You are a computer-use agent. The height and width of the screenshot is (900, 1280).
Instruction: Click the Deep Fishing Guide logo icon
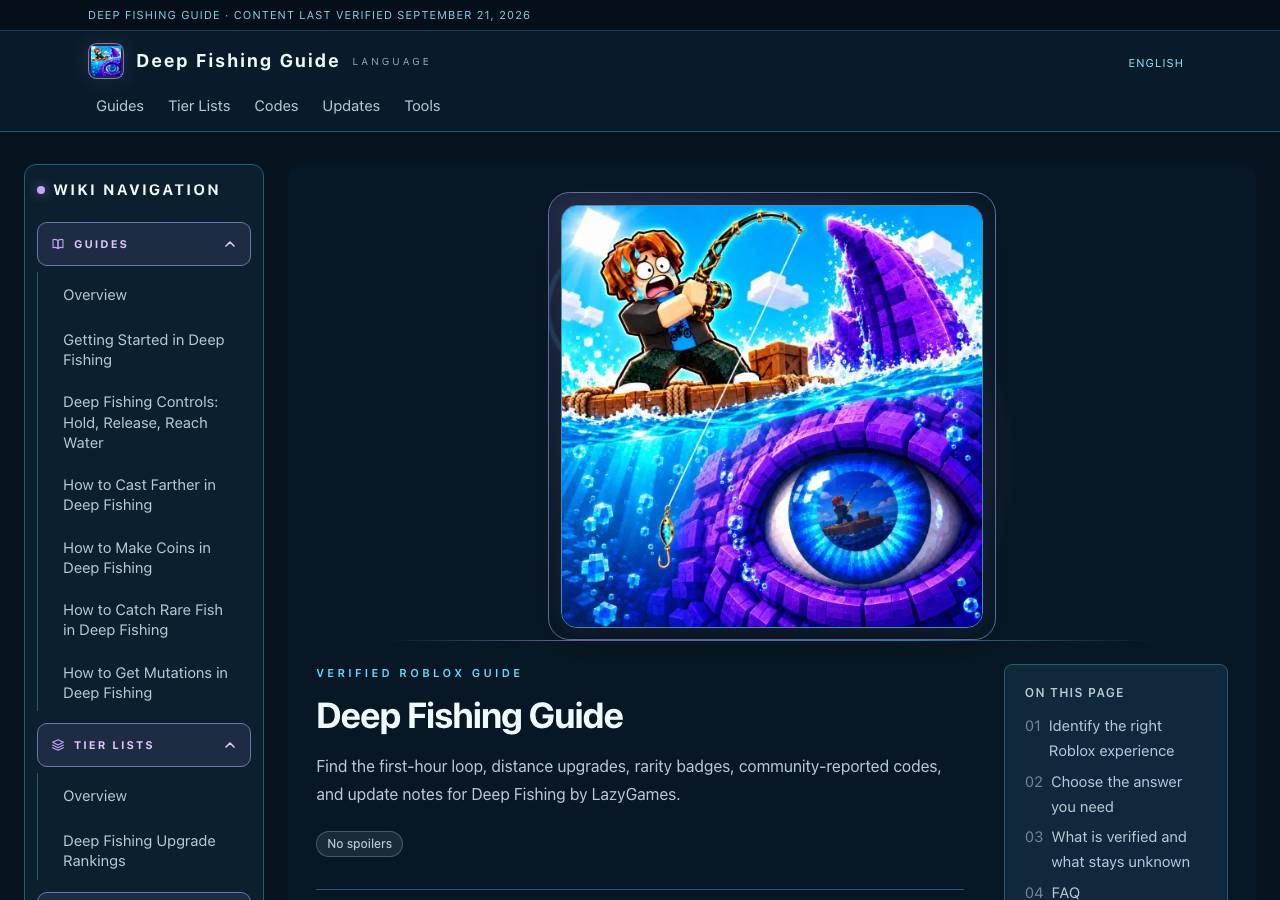click(106, 61)
